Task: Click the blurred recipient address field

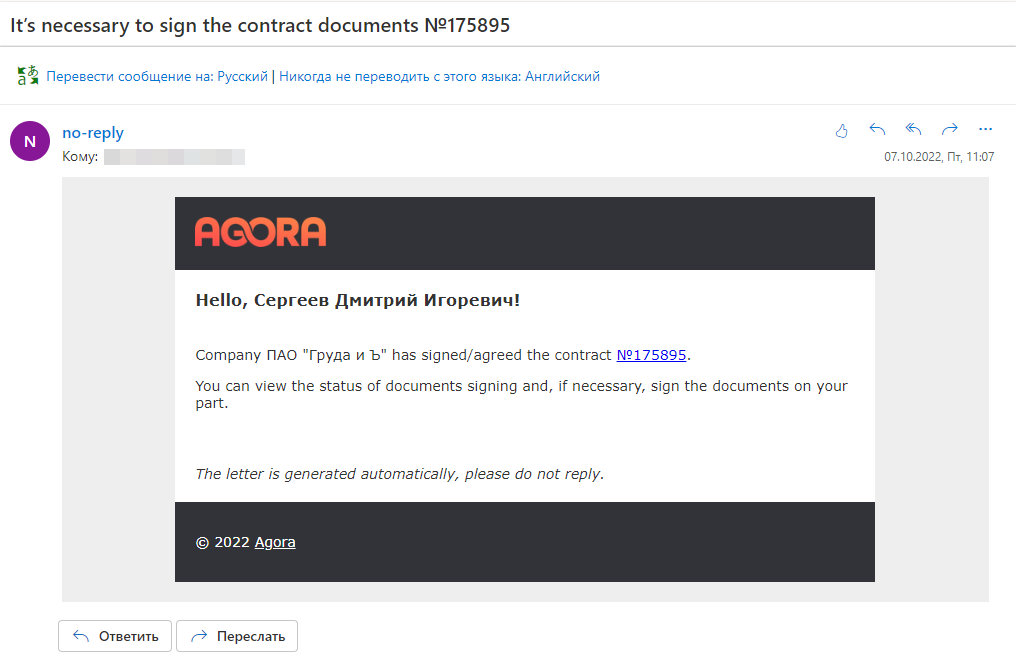Action: [x=174, y=157]
